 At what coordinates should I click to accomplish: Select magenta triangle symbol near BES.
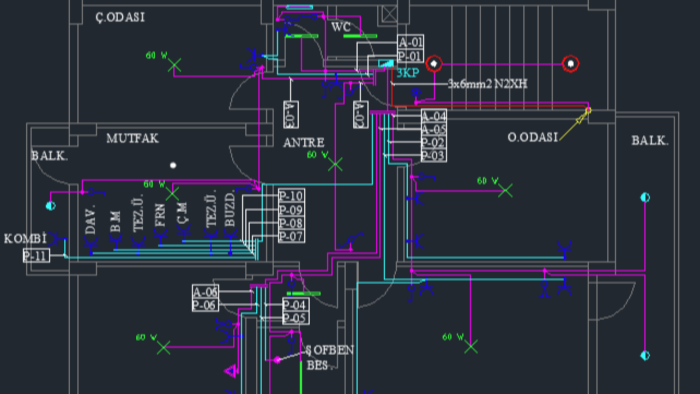[x=231, y=371]
